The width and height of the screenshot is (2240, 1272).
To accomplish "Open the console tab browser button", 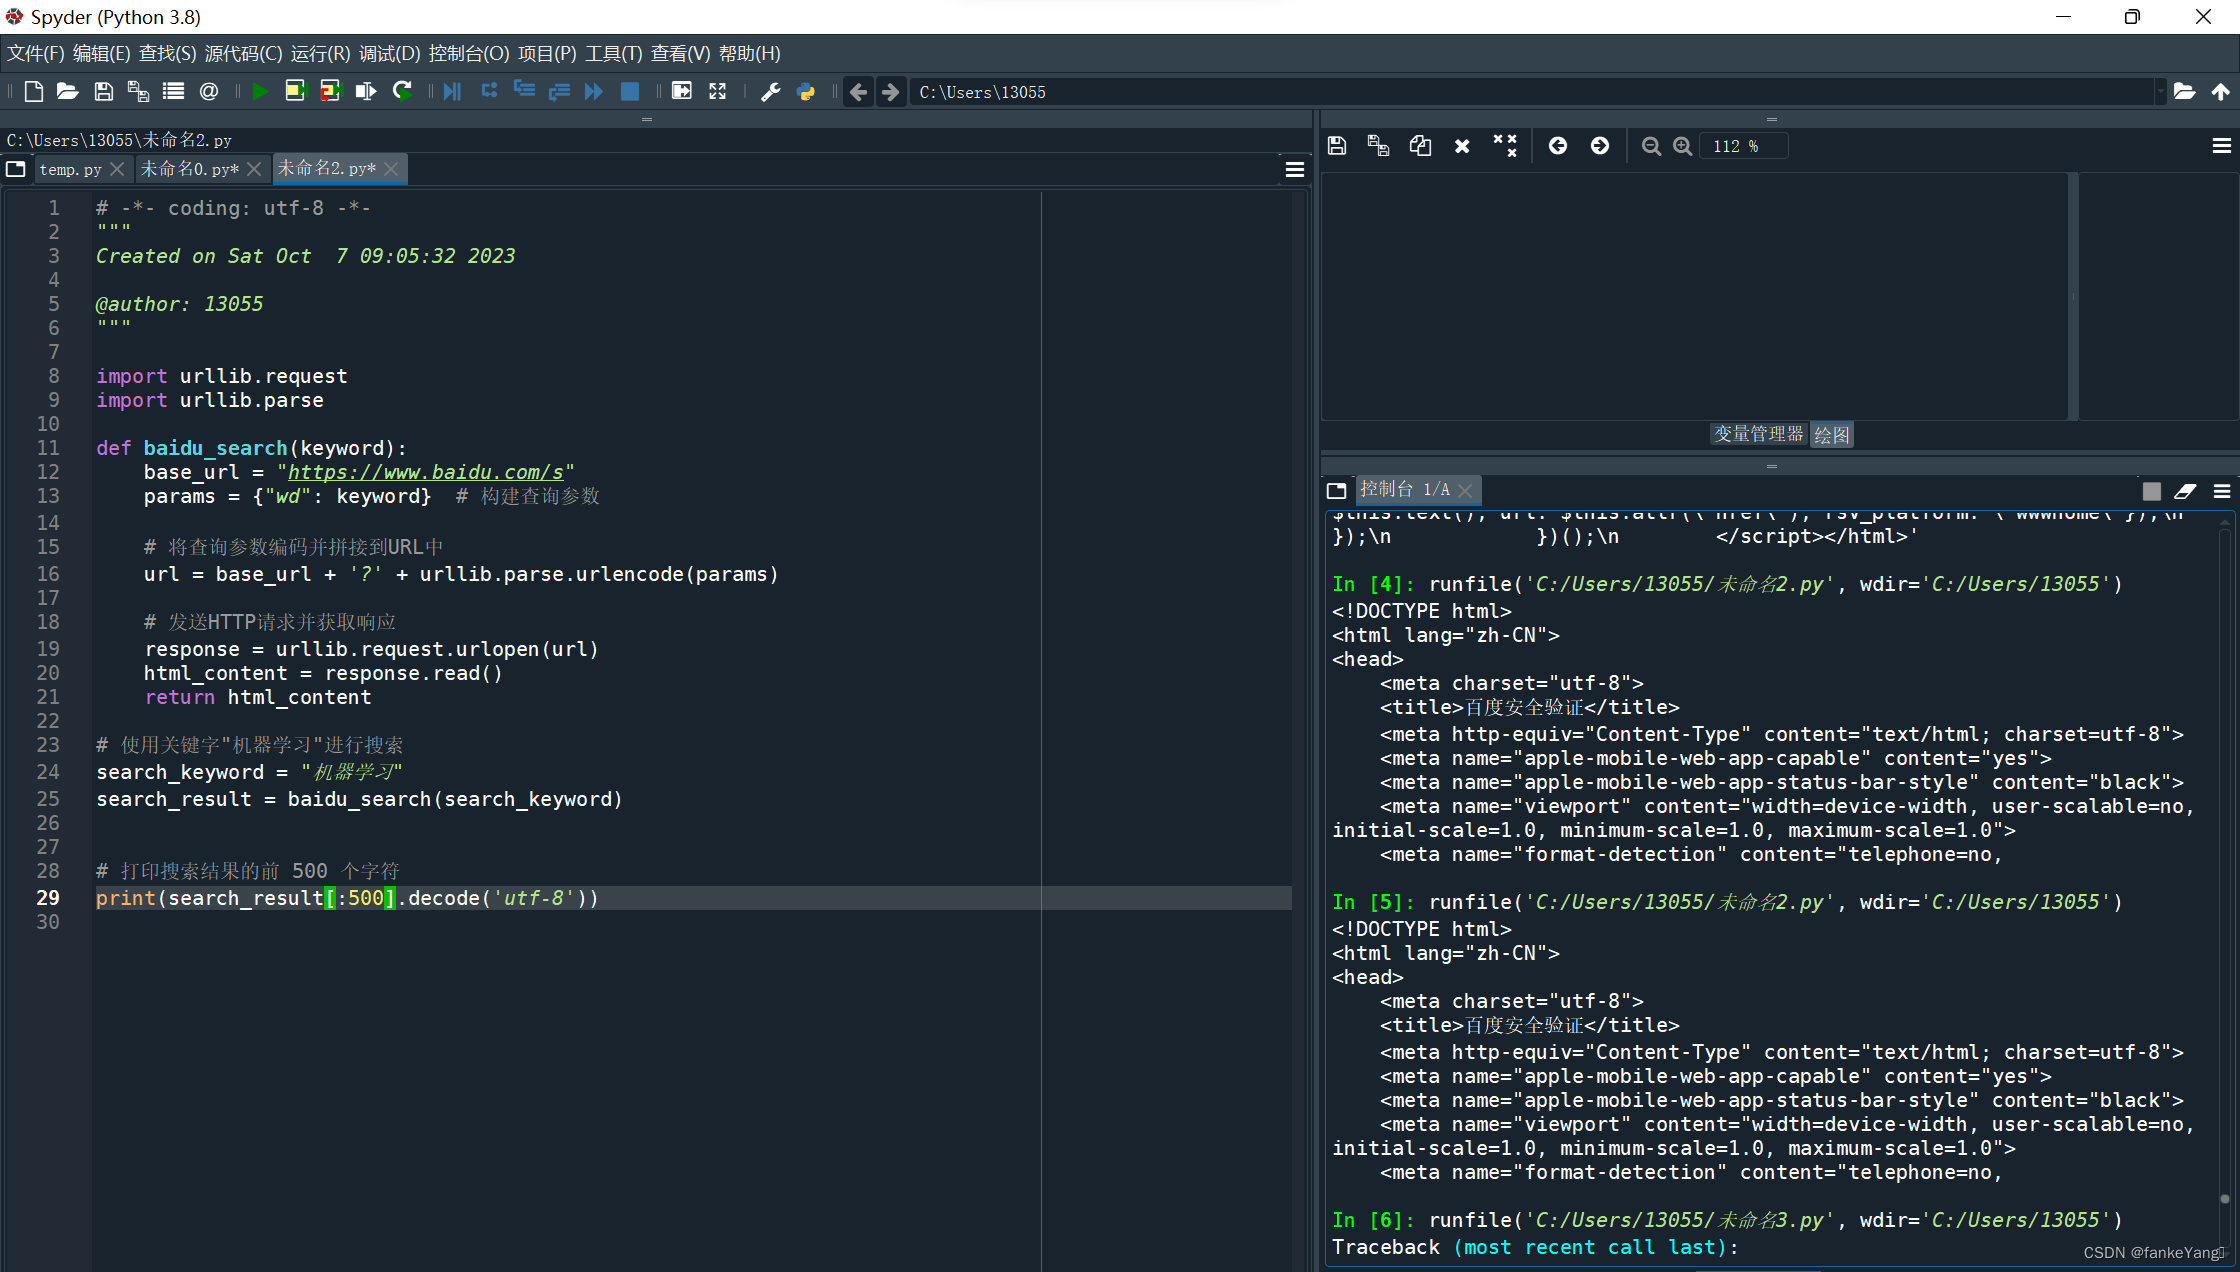I will click(x=1337, y=490).
